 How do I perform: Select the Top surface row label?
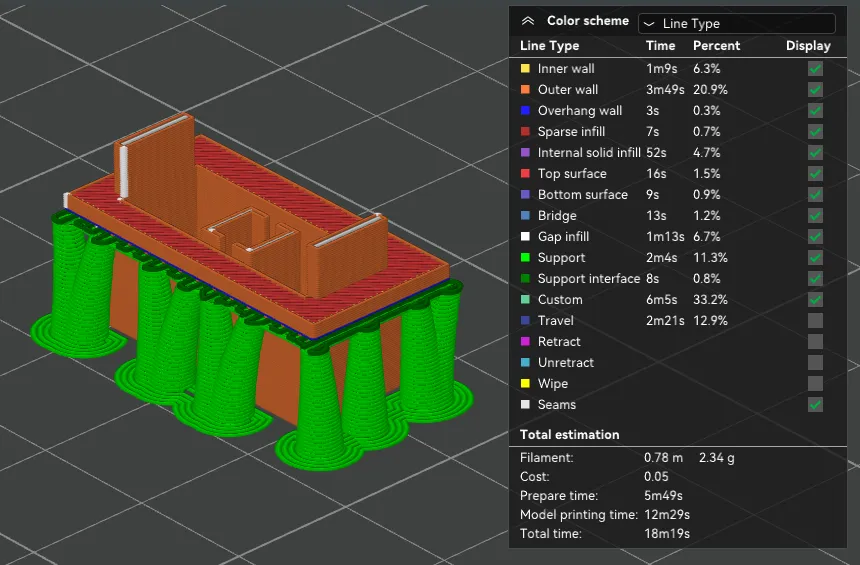tap(571, 174)
